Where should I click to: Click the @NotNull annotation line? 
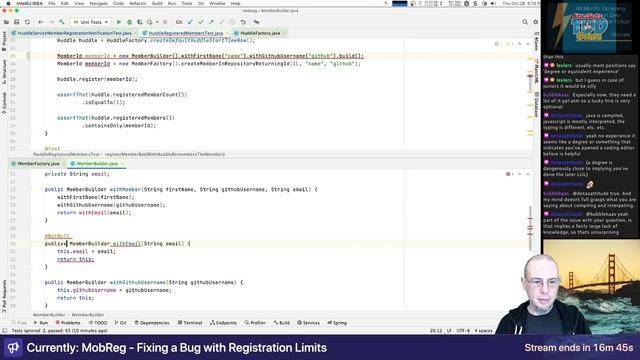[58, 236]
